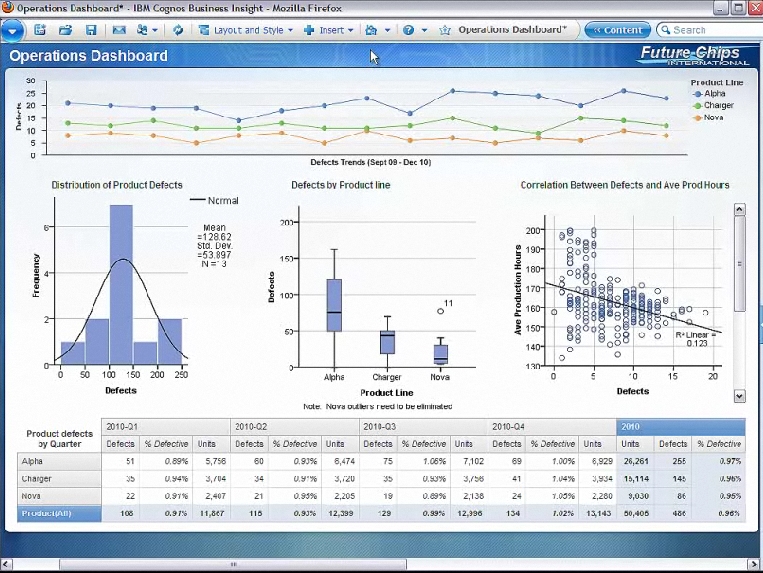This screenshot has height=573, width=763.
Task: Click the scatter widget scroll up arrow
Action: [739, 210]
